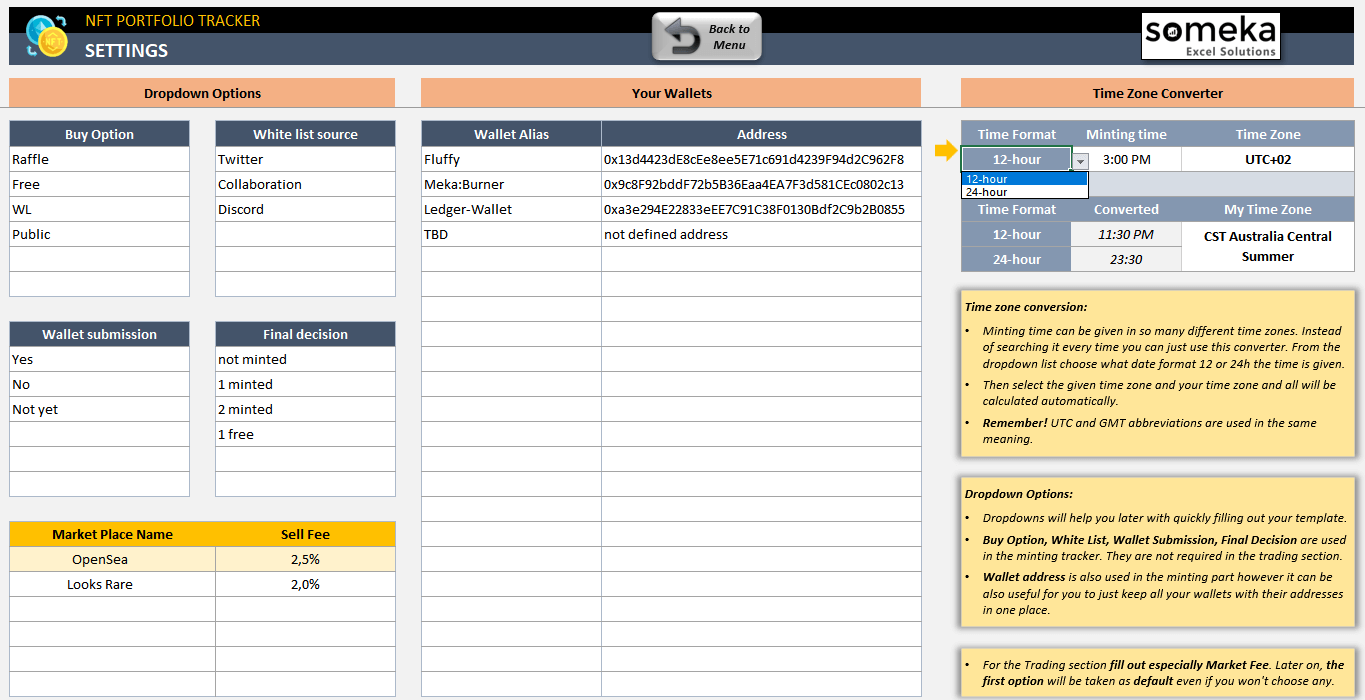Click the NFT coin logo icon
This screenshot has height=700, width=1365.
(46, 37)
